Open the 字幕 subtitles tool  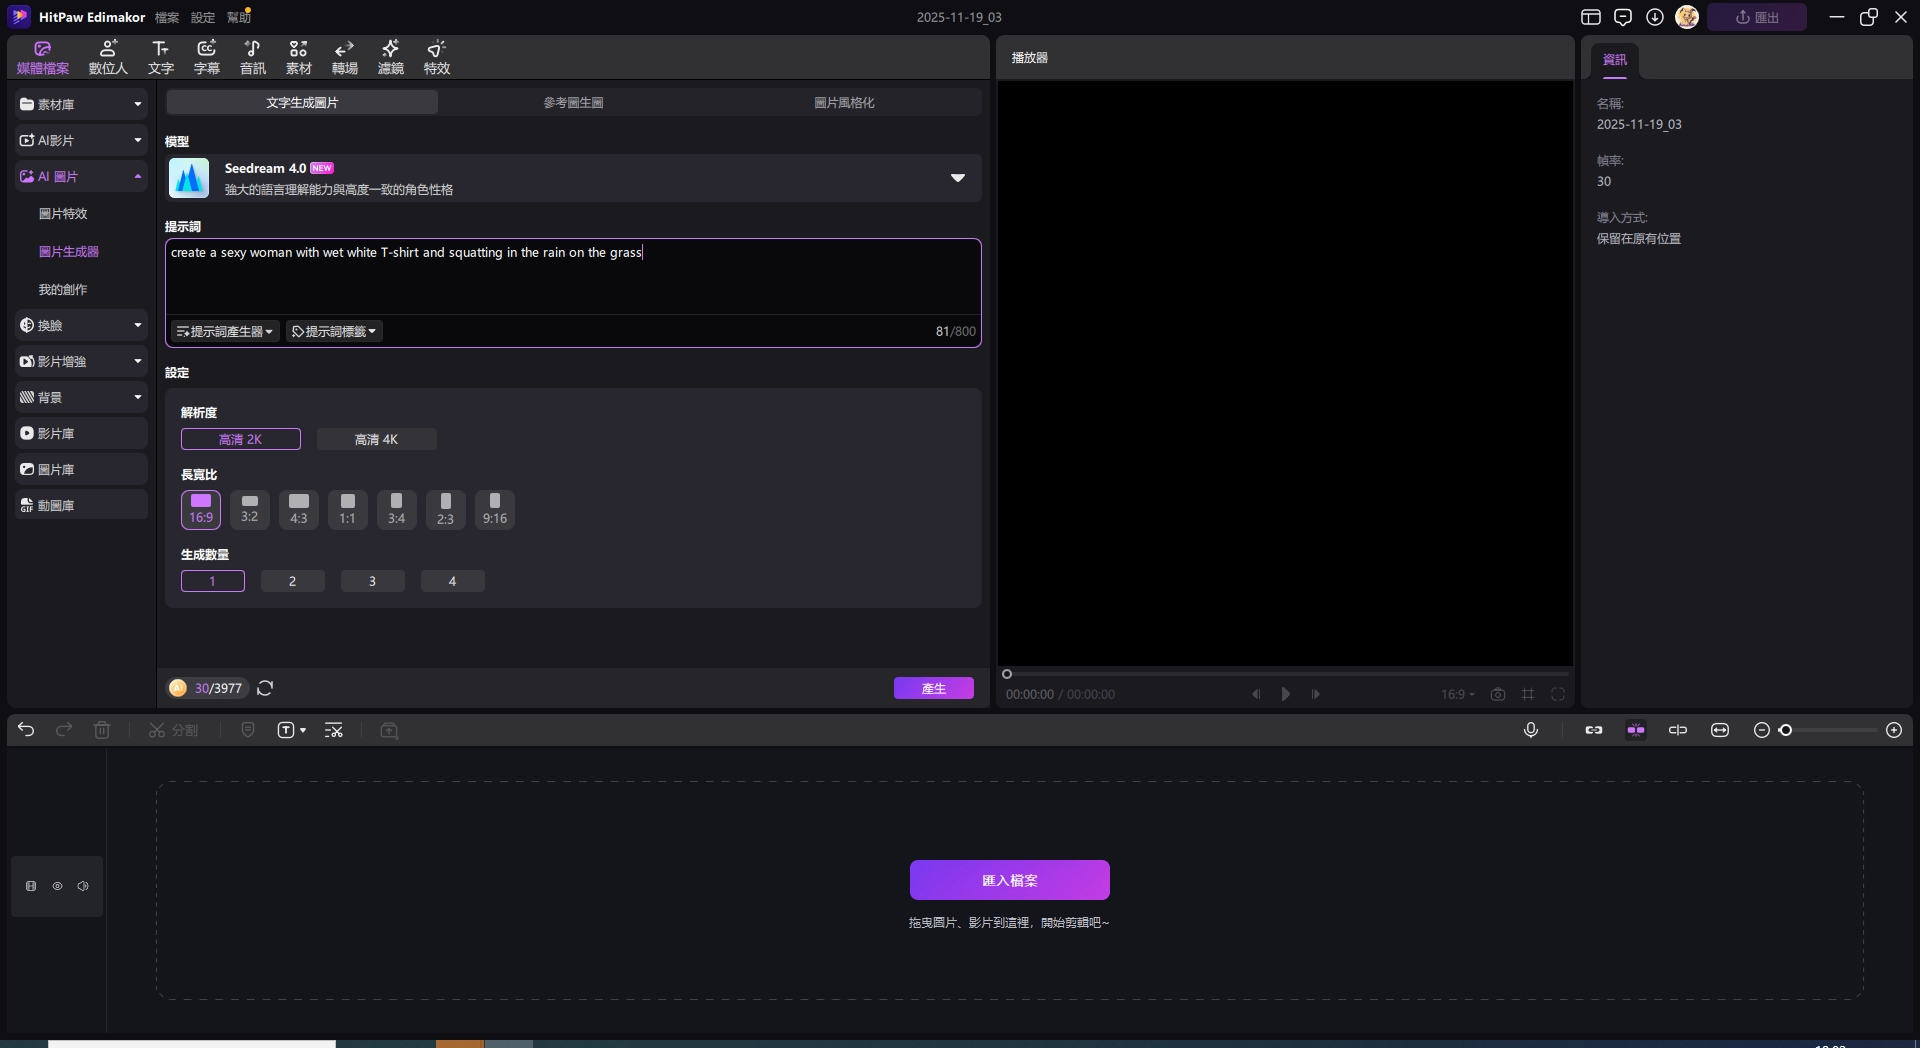pyautogui.click(x=207, y=57)
